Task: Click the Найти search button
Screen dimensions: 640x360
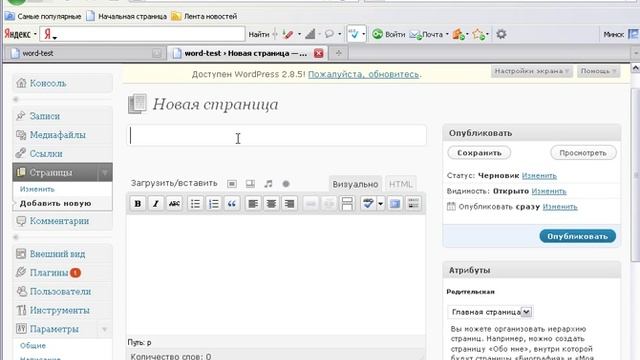Action: (259, 35)
